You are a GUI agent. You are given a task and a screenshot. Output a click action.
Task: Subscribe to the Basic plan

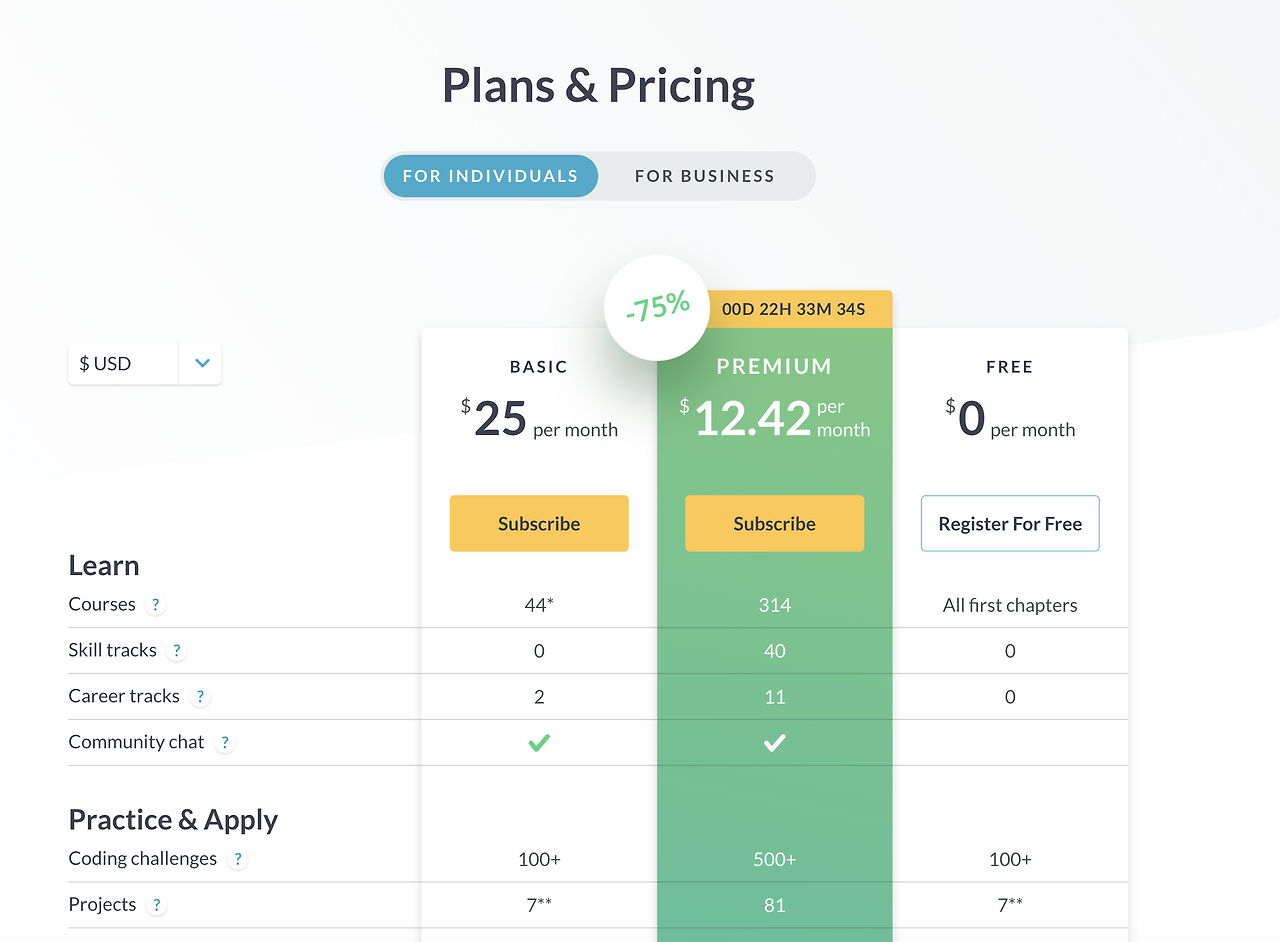539,523
